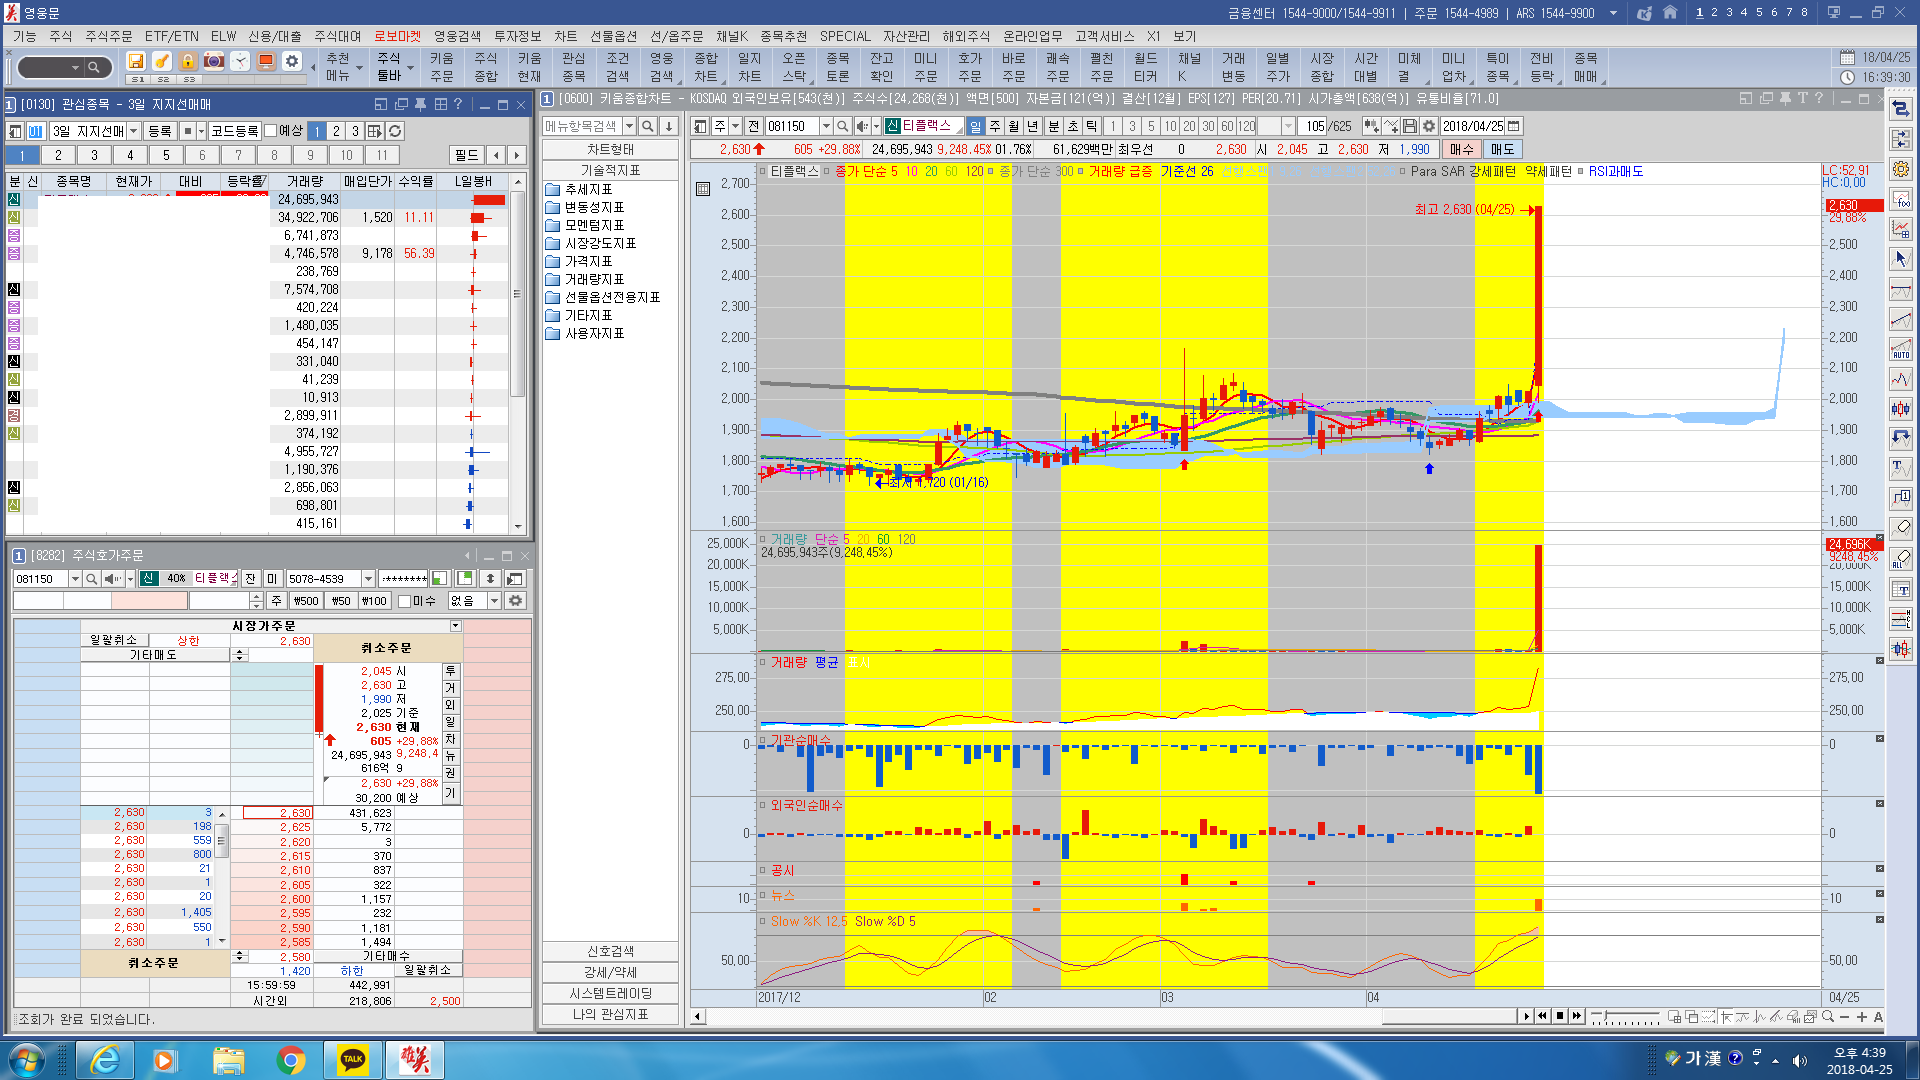Open the 로보마켓 menu

point(397,36)
